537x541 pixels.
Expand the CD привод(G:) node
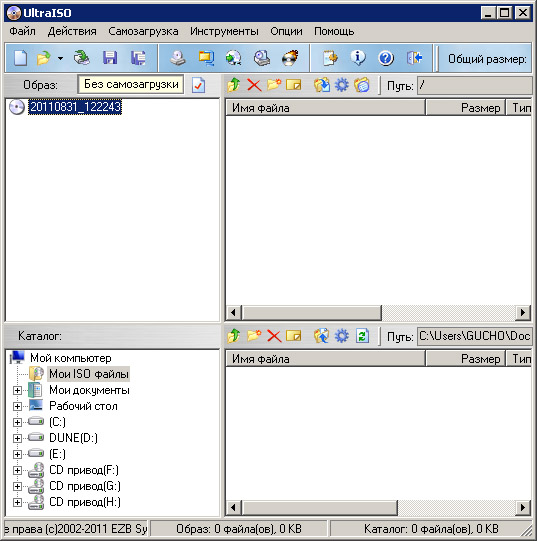click(17, 486)
